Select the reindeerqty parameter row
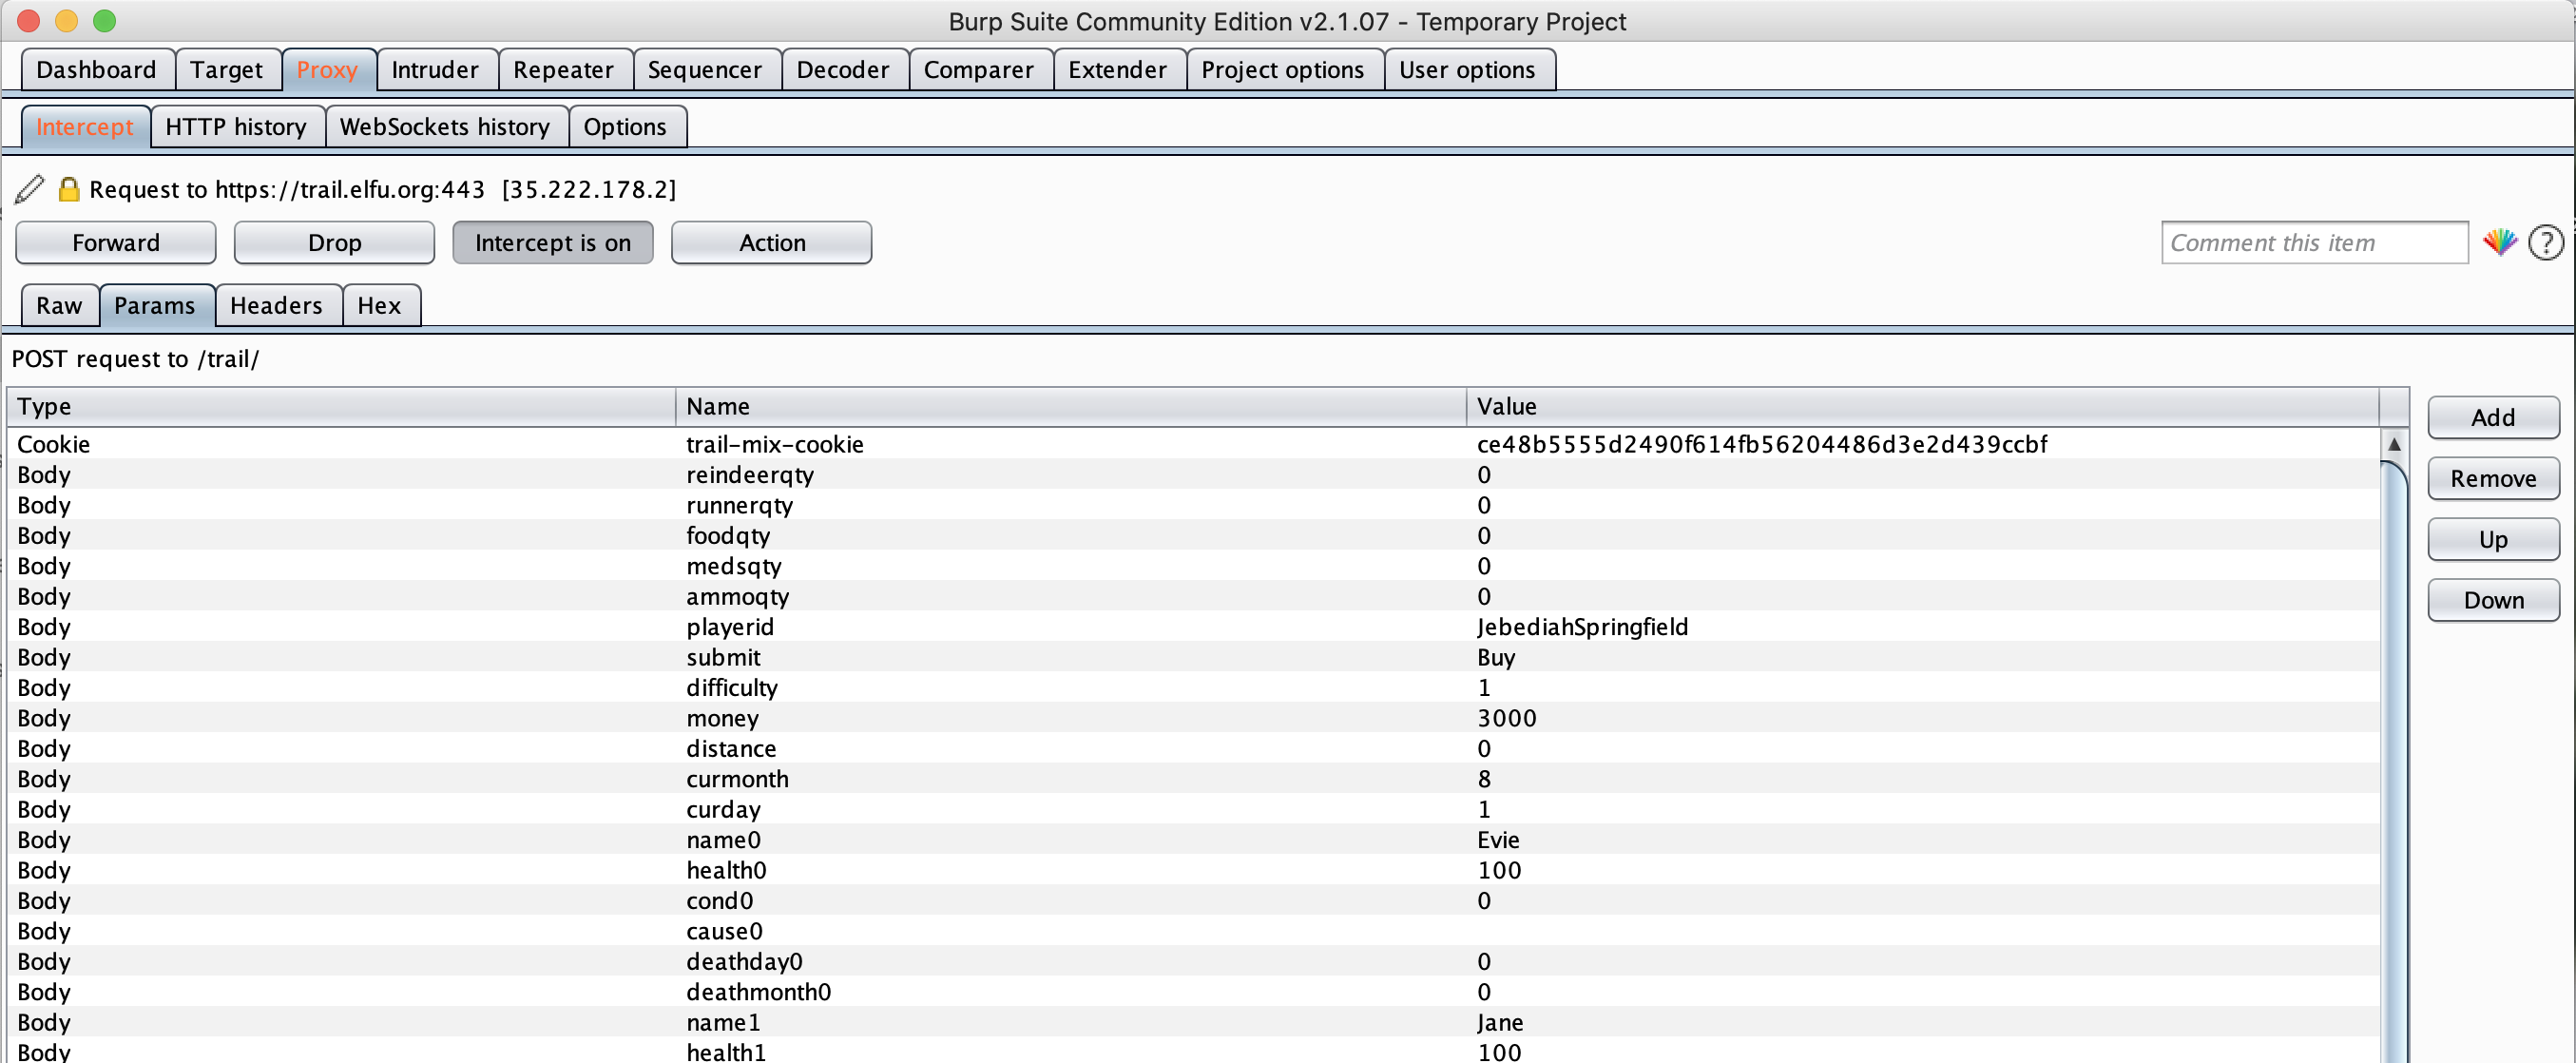Viewport: 2576px width, 1063px height. pyautogui.click(x=1193, y=475)
